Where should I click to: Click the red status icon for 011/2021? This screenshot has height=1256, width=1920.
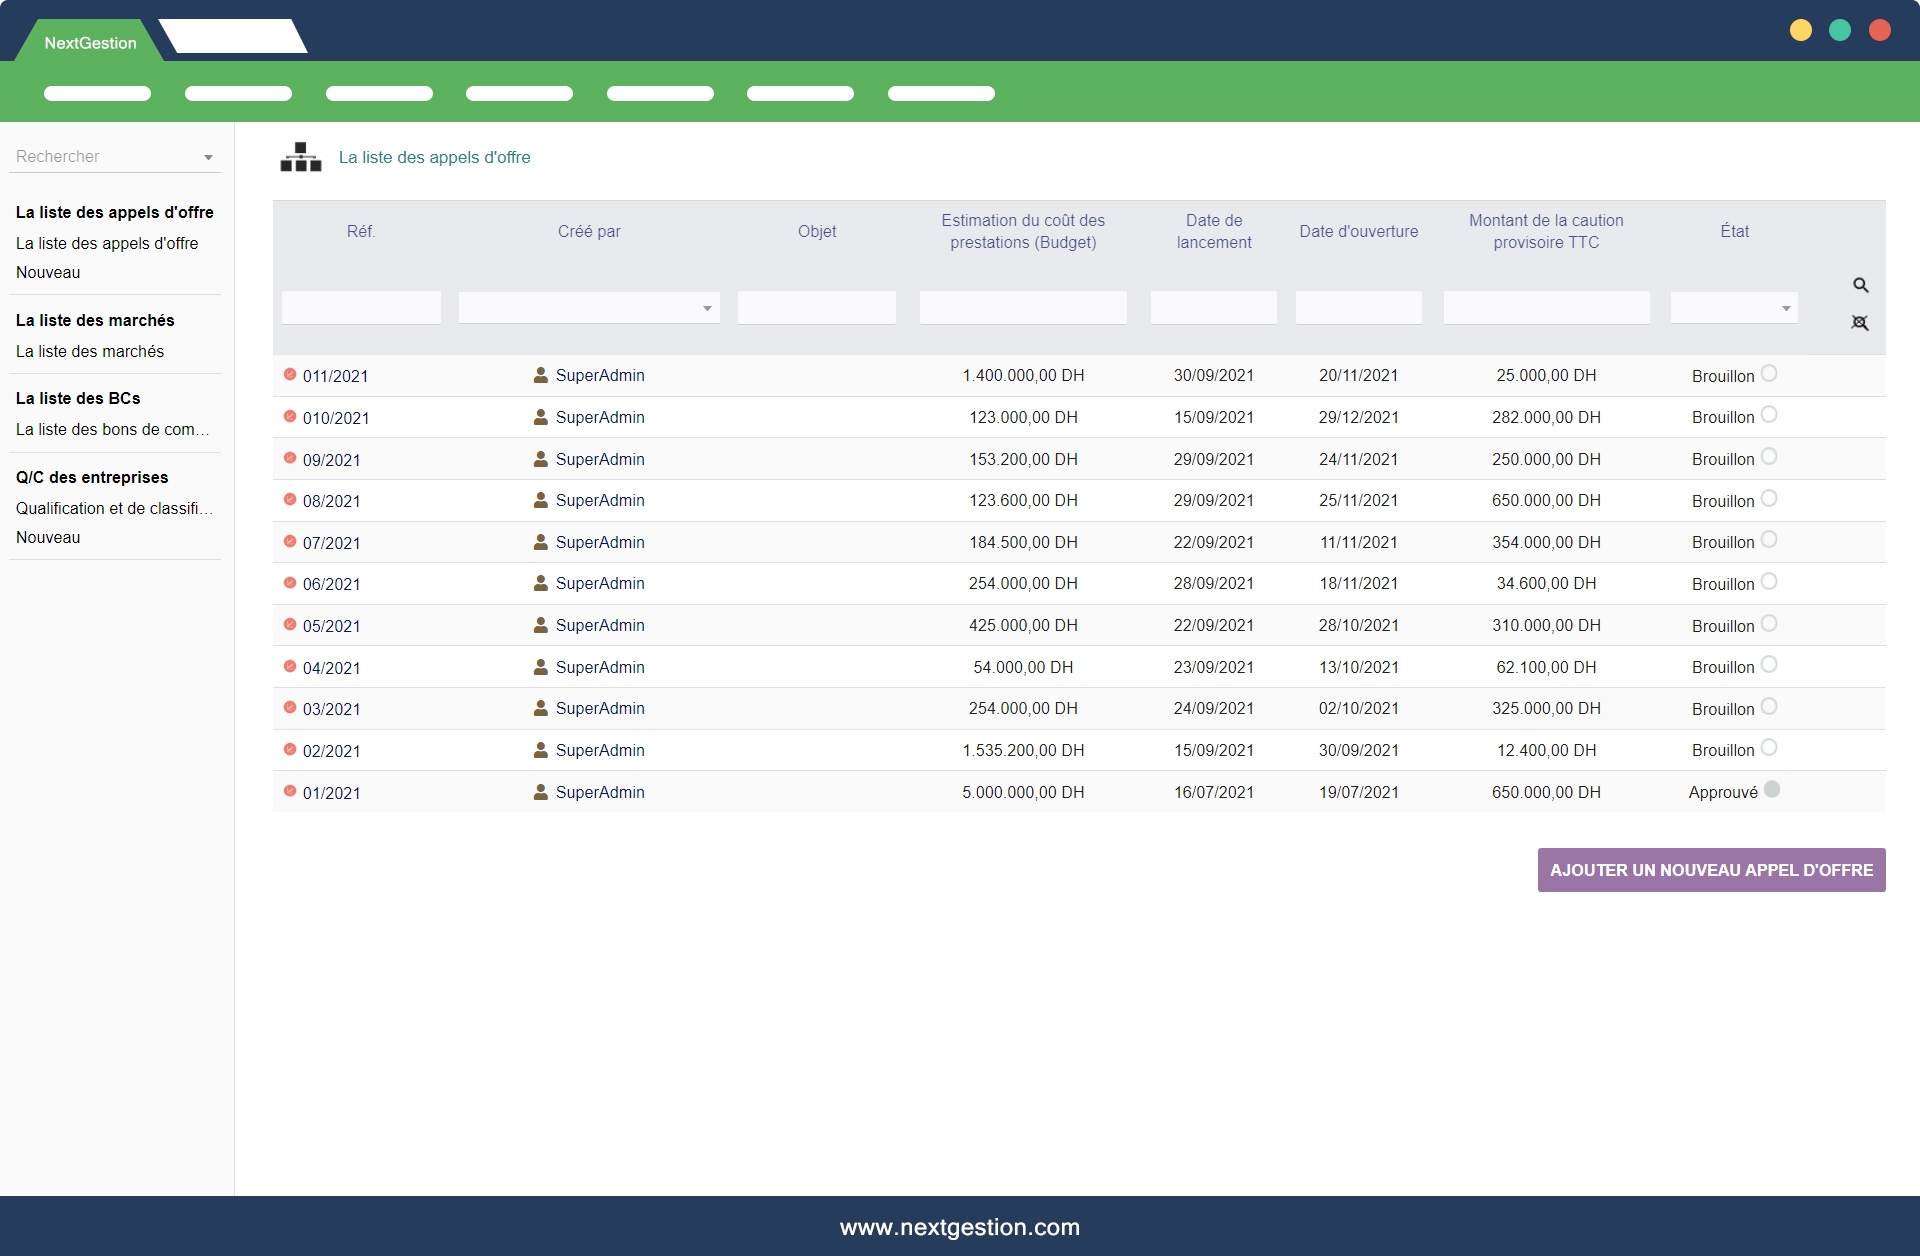pyautogui.click(x=290, y=375)
